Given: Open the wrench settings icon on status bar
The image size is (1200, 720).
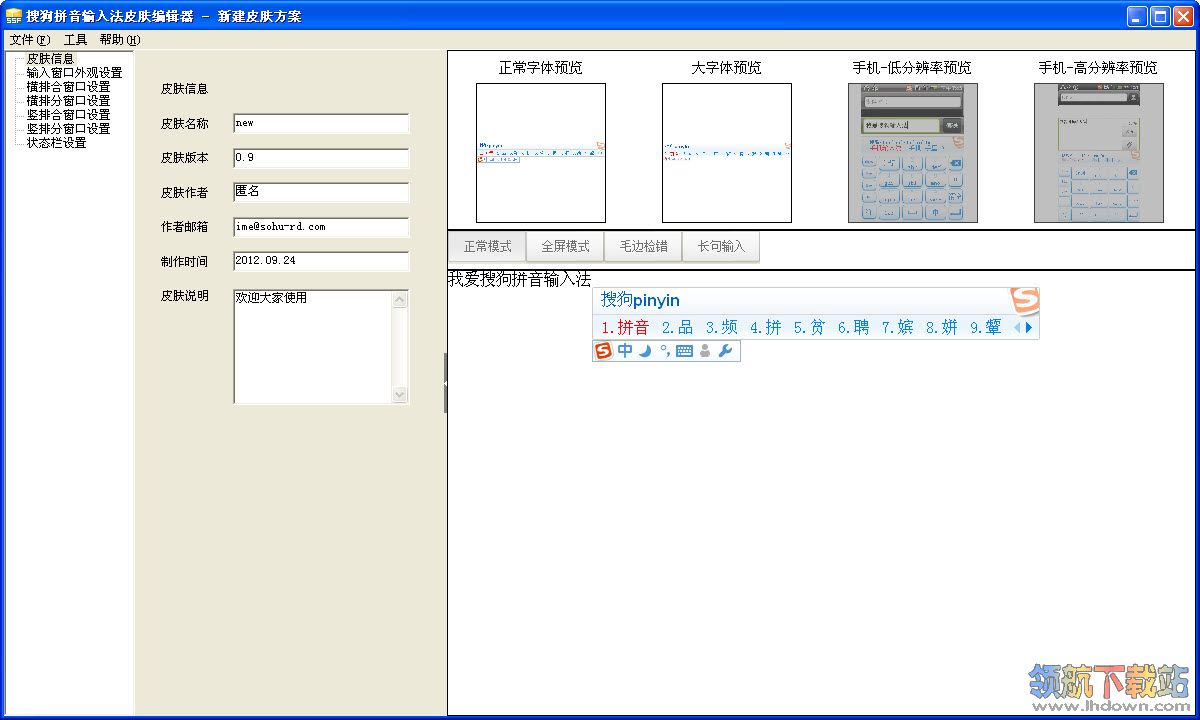Looking at the screenshot, I should pos(726,351).
